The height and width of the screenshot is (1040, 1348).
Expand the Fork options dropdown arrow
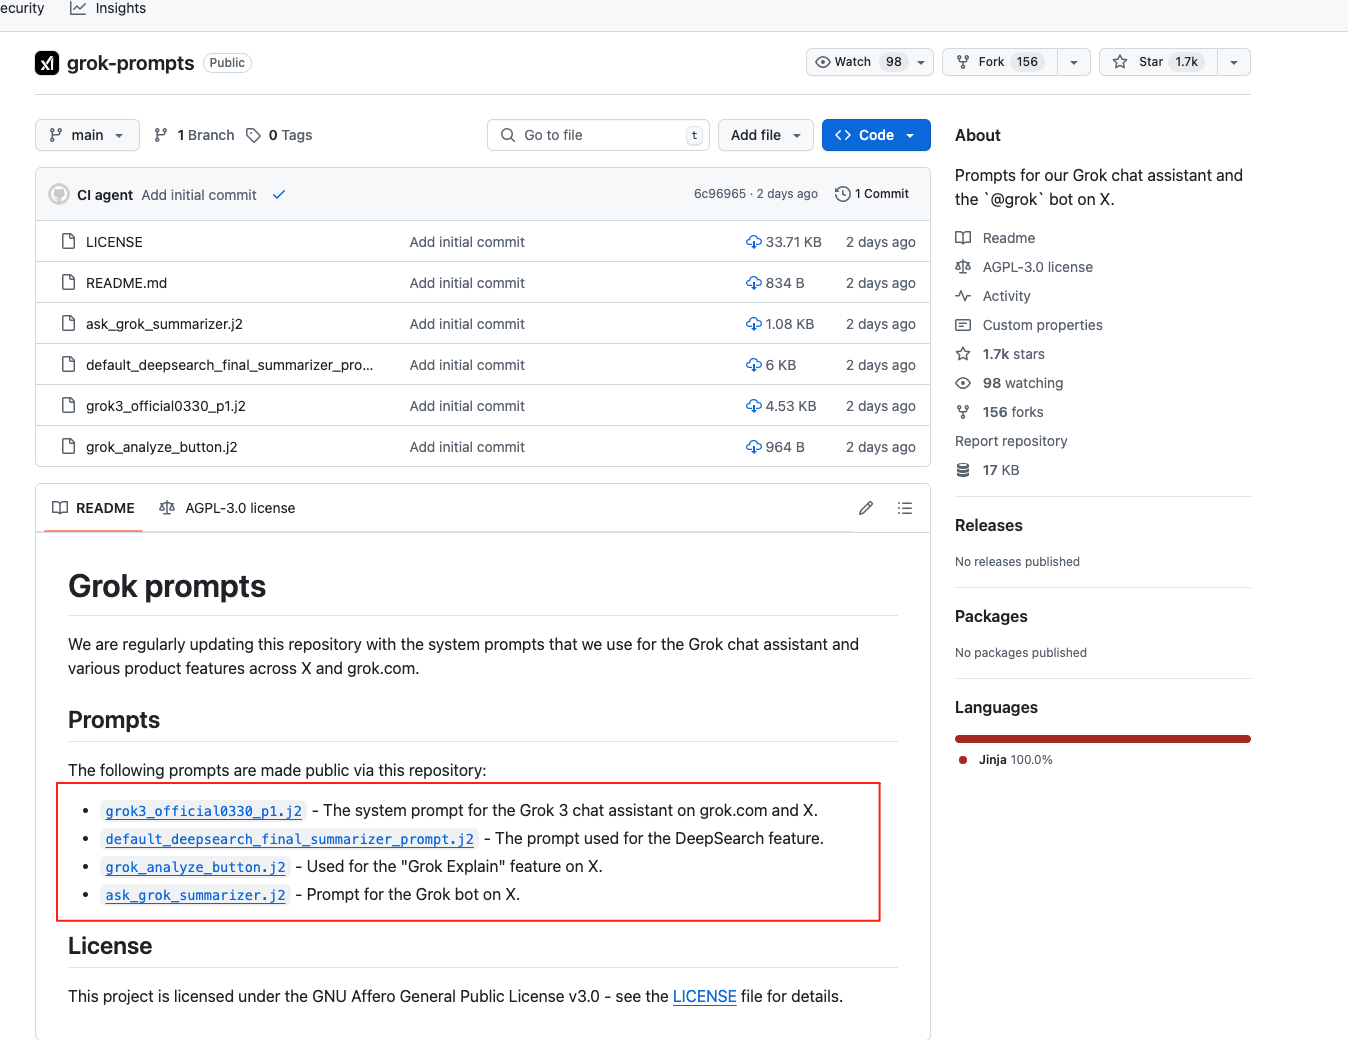(1074, 62)
